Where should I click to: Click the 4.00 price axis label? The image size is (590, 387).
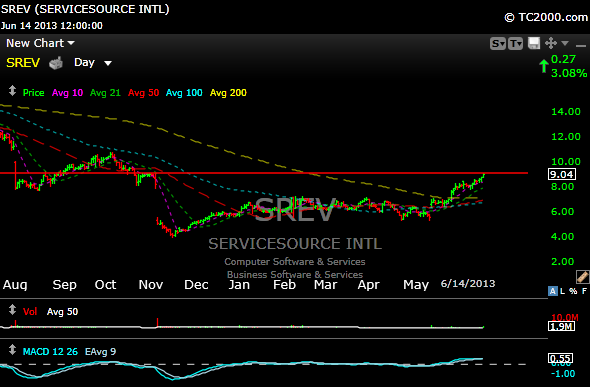coord(563,237)
